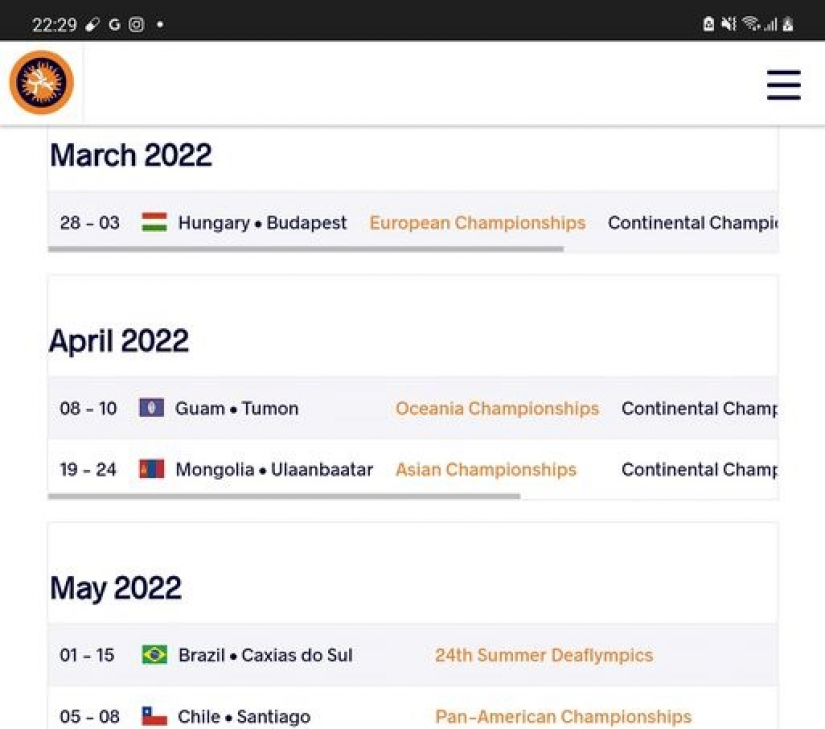Screen dimensions: 825x729
Task: Open the hamburger menu
Action: (783, 84)
